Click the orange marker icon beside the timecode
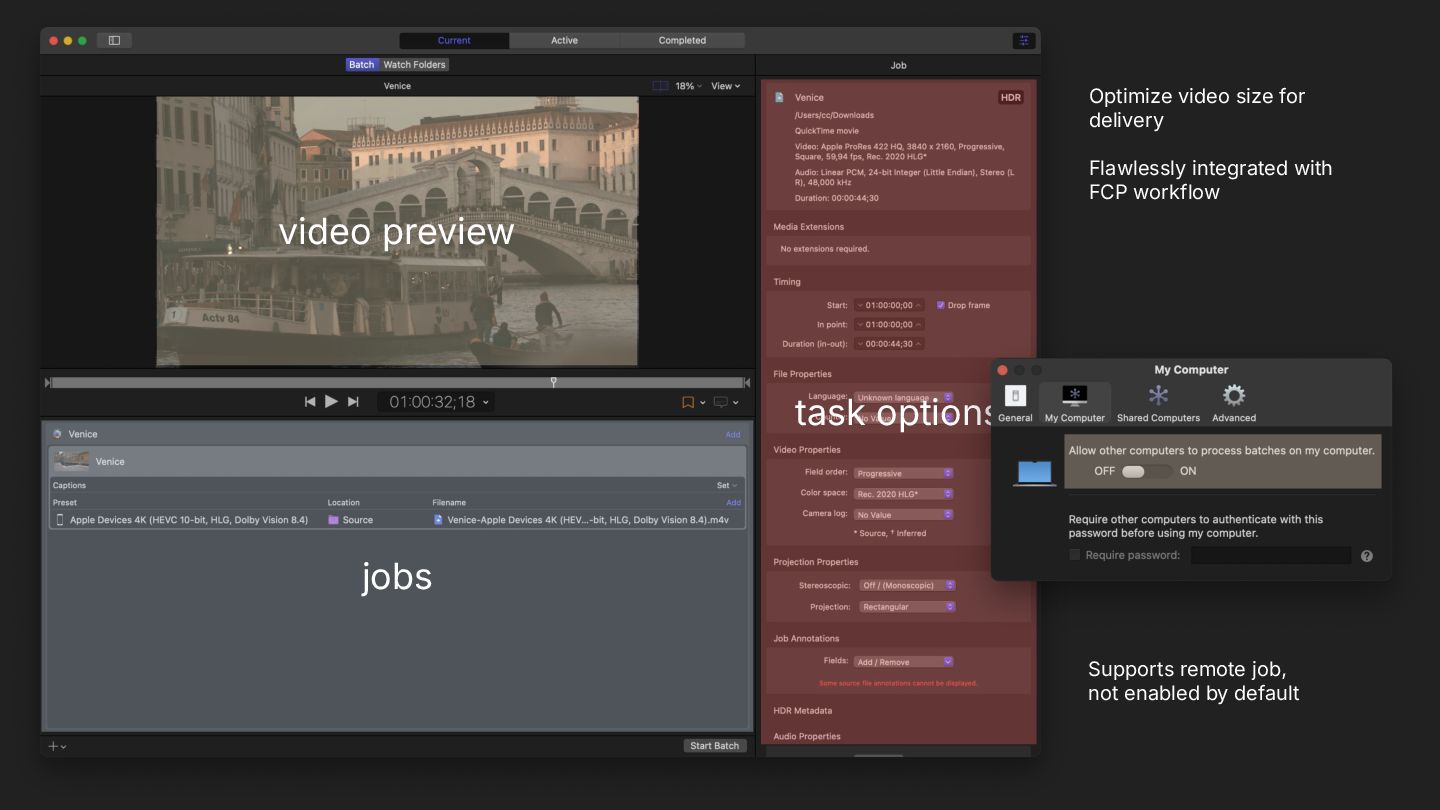1440x810 pixels. 688,402
